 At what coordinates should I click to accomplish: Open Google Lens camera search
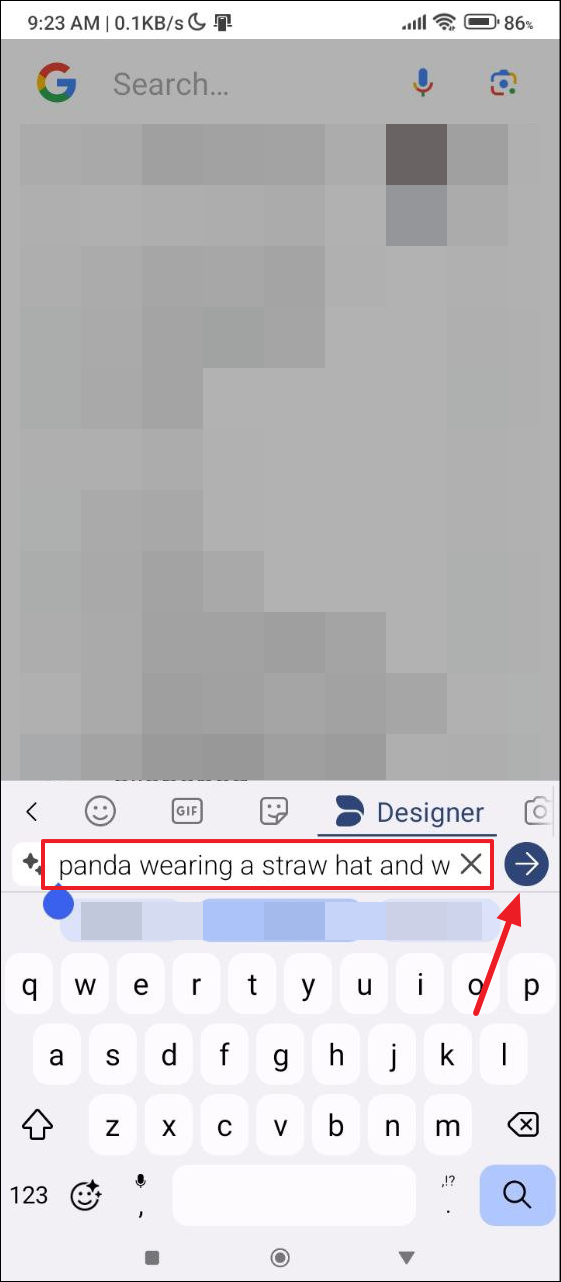[503, 83]
